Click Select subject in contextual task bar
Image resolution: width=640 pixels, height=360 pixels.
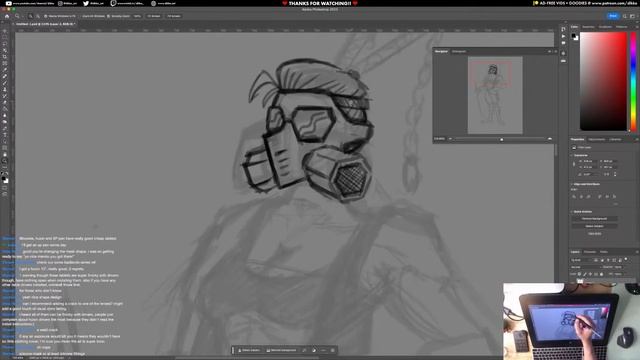(249, 350)
